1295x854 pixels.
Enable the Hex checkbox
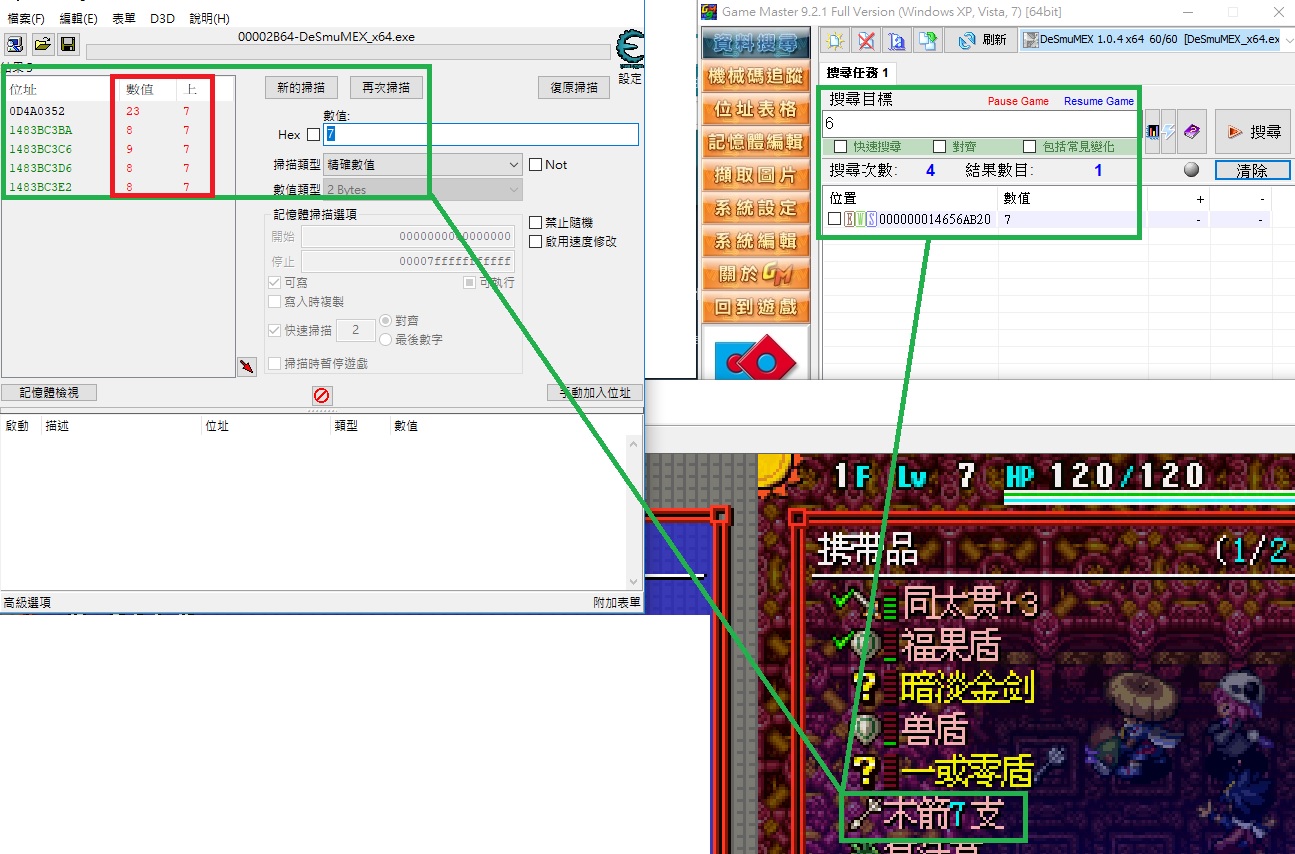(x=314, y=135)
